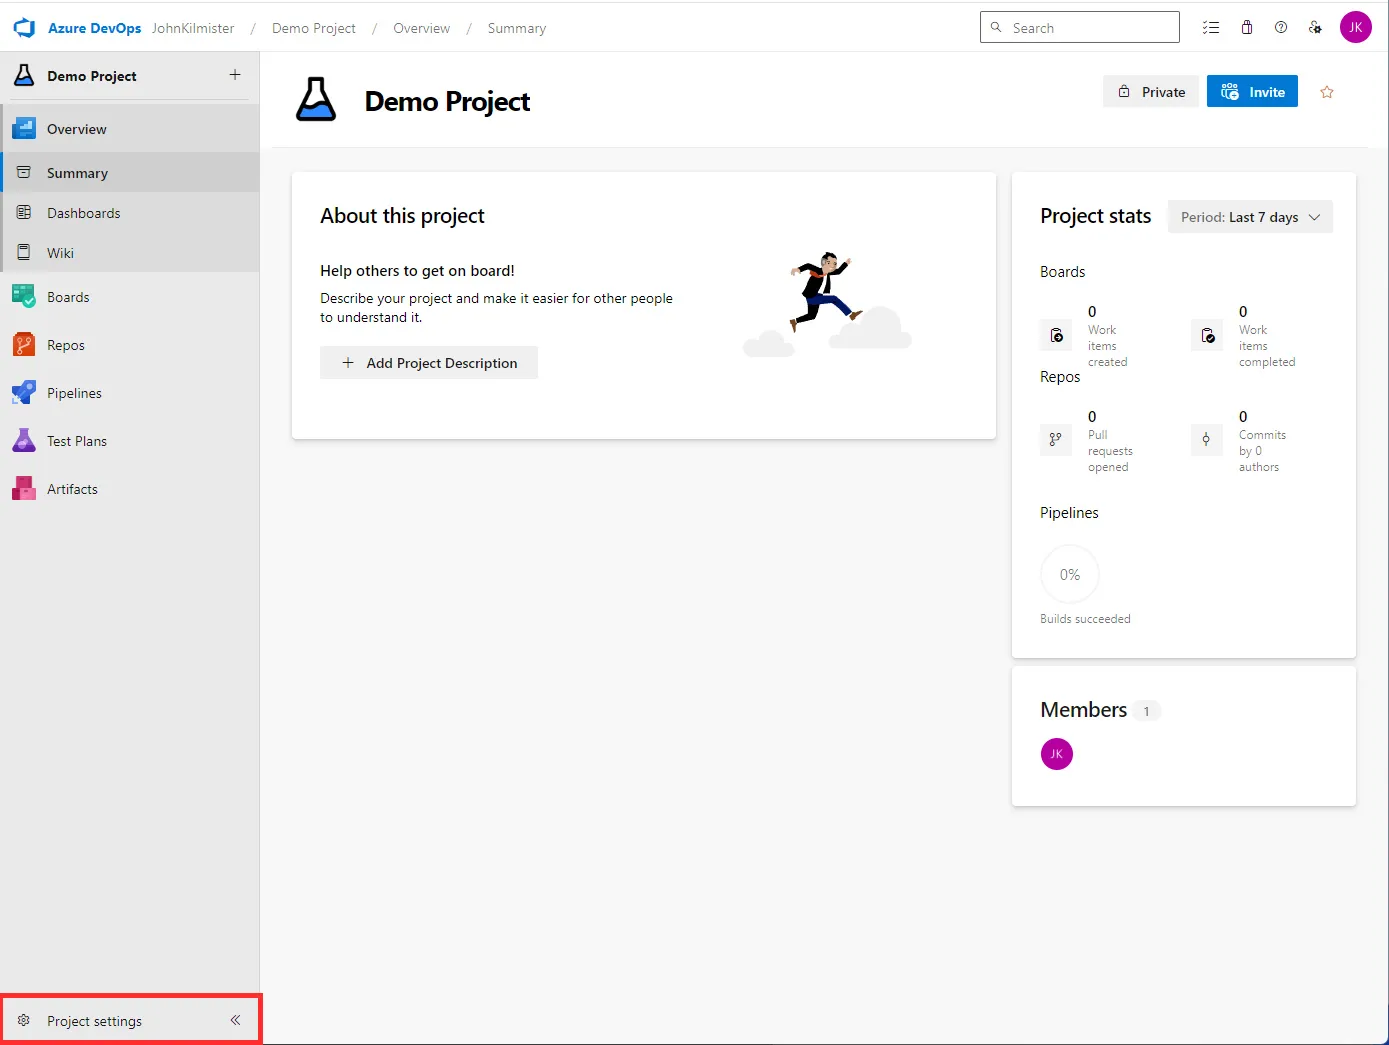Open Project settings
Viewport: 1389px width, 1045px height.
coord(94,1021)
